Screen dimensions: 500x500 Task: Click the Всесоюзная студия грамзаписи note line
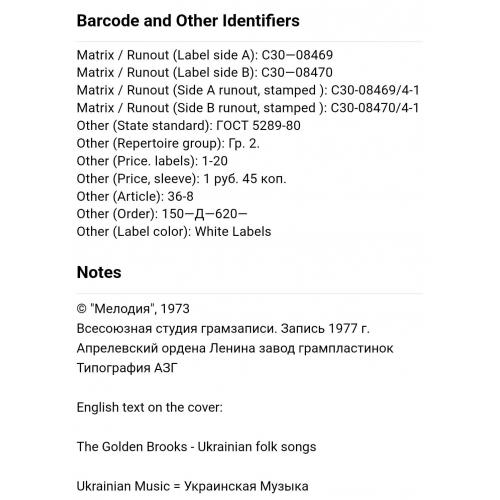(x=223, y=328)
